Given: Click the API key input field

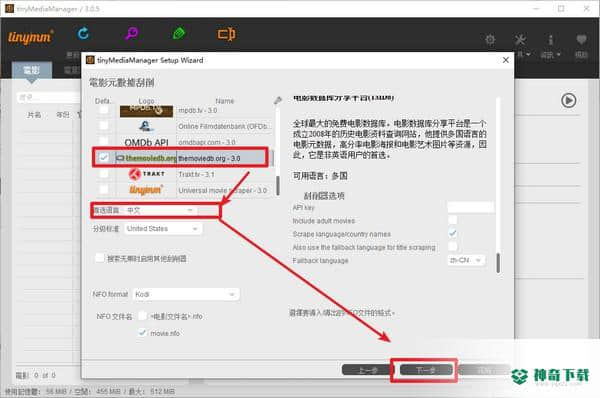Looking at the screenshot, I should pos(471,207).
